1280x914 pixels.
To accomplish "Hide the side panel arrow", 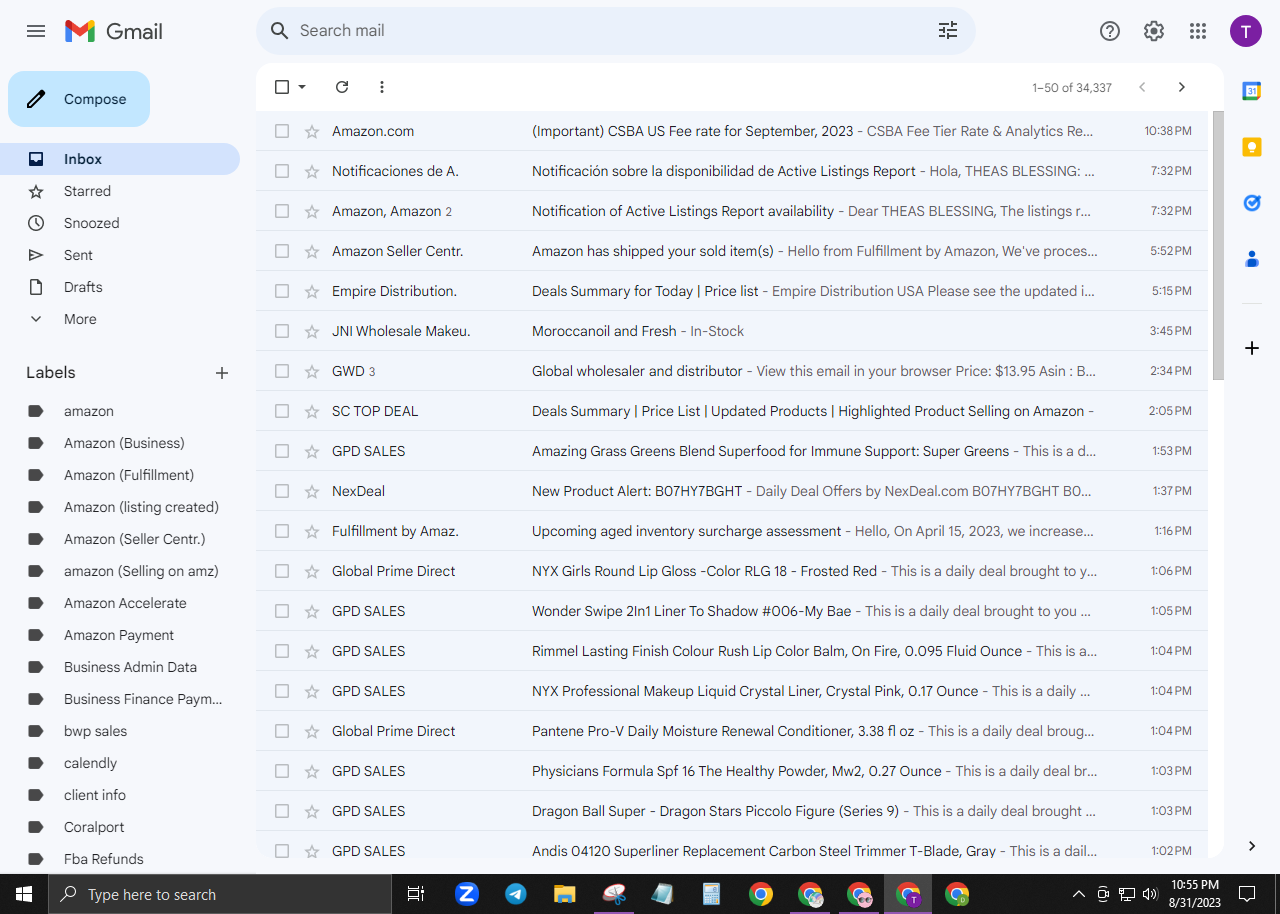I will pos(1252,846).
